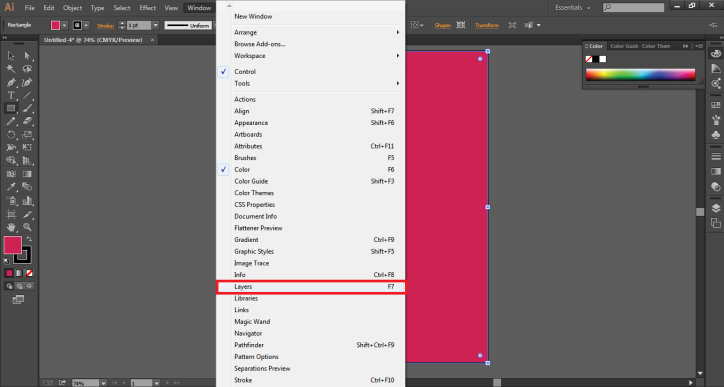The image size is (724, 387).
Task: Select the Scale tool
Action: click(x=27, y=135)
